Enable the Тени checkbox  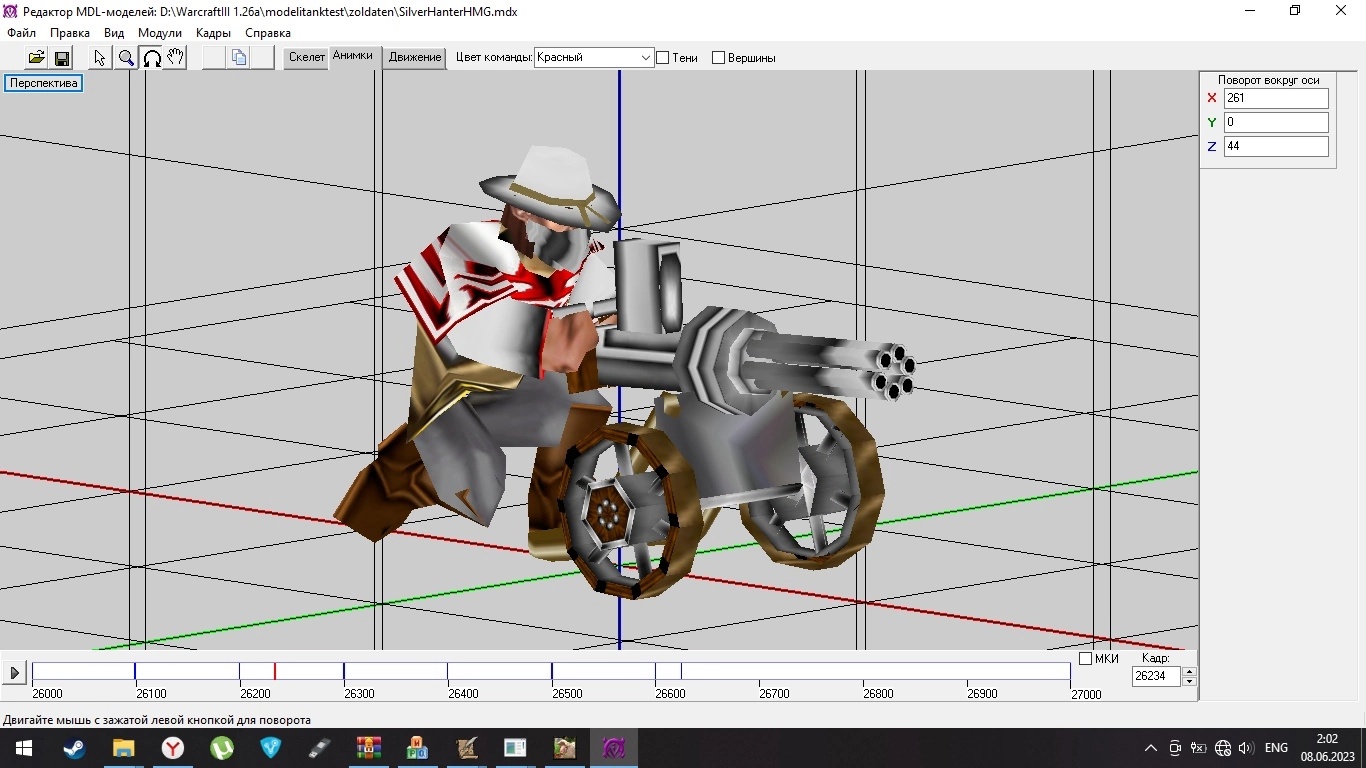coord(662,58)
